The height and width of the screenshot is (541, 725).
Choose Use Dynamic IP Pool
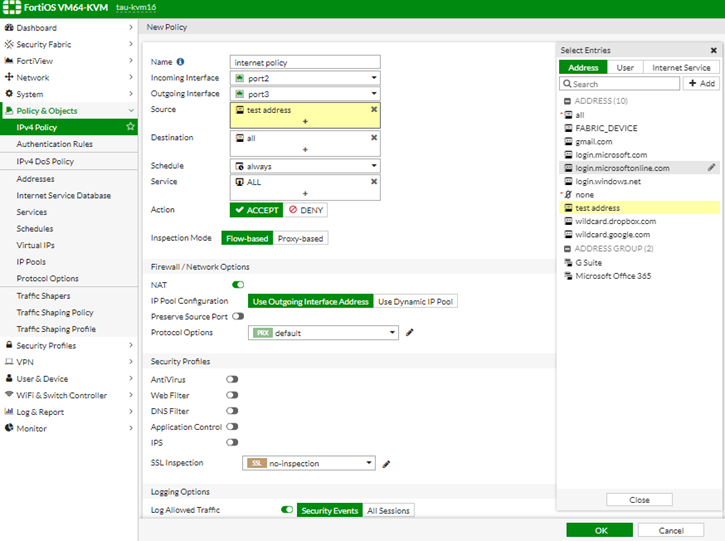[x=415, y=301]
